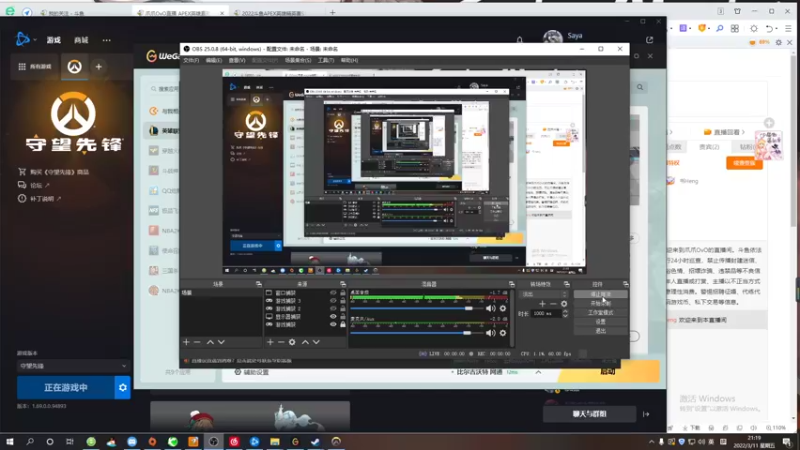Open the shop Overwatch products link

tap(54, 172)
